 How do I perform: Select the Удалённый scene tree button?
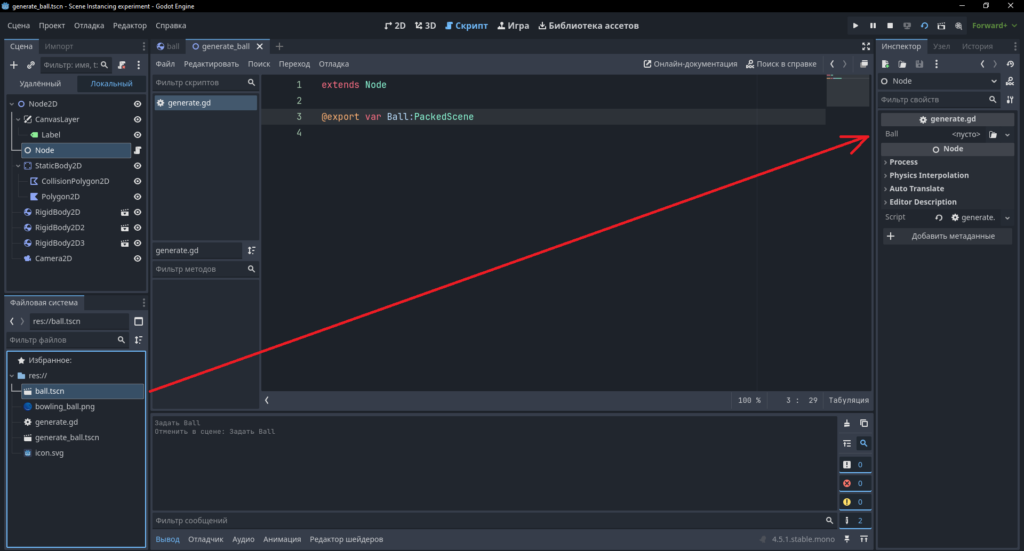point(40,84)
